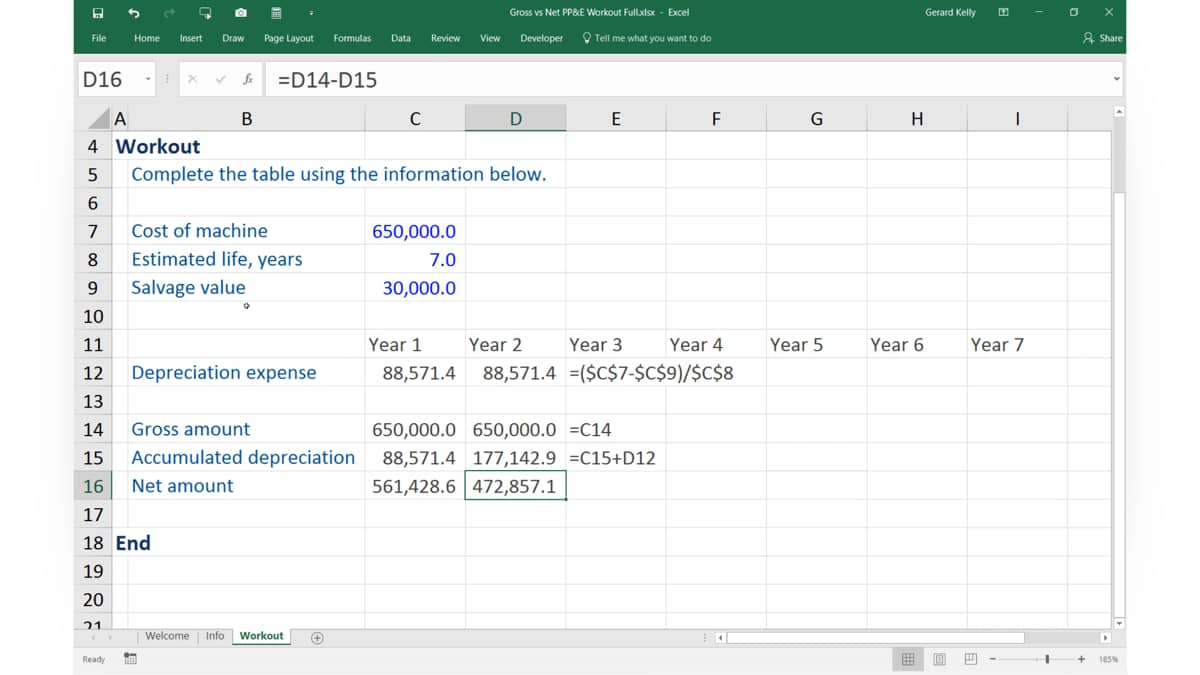The height and width of the screenshot is (675, 1200).
Task: Click the zoom slider handle
Action: click(1047, 660)
